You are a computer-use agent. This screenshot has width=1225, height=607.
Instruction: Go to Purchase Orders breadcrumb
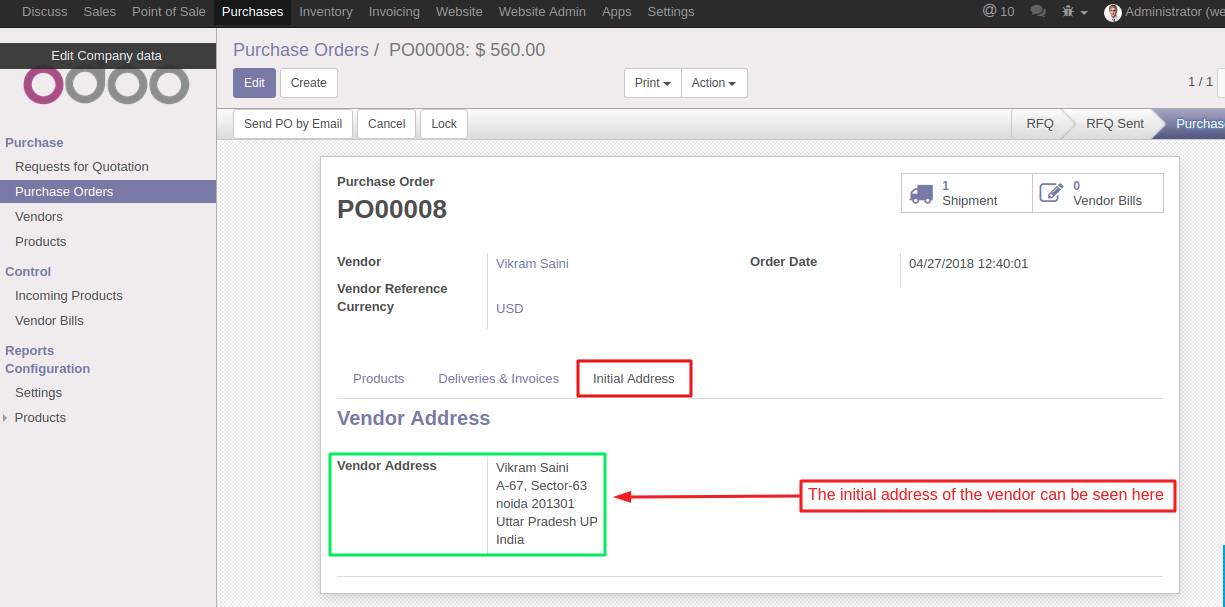(x=301, y=50)
